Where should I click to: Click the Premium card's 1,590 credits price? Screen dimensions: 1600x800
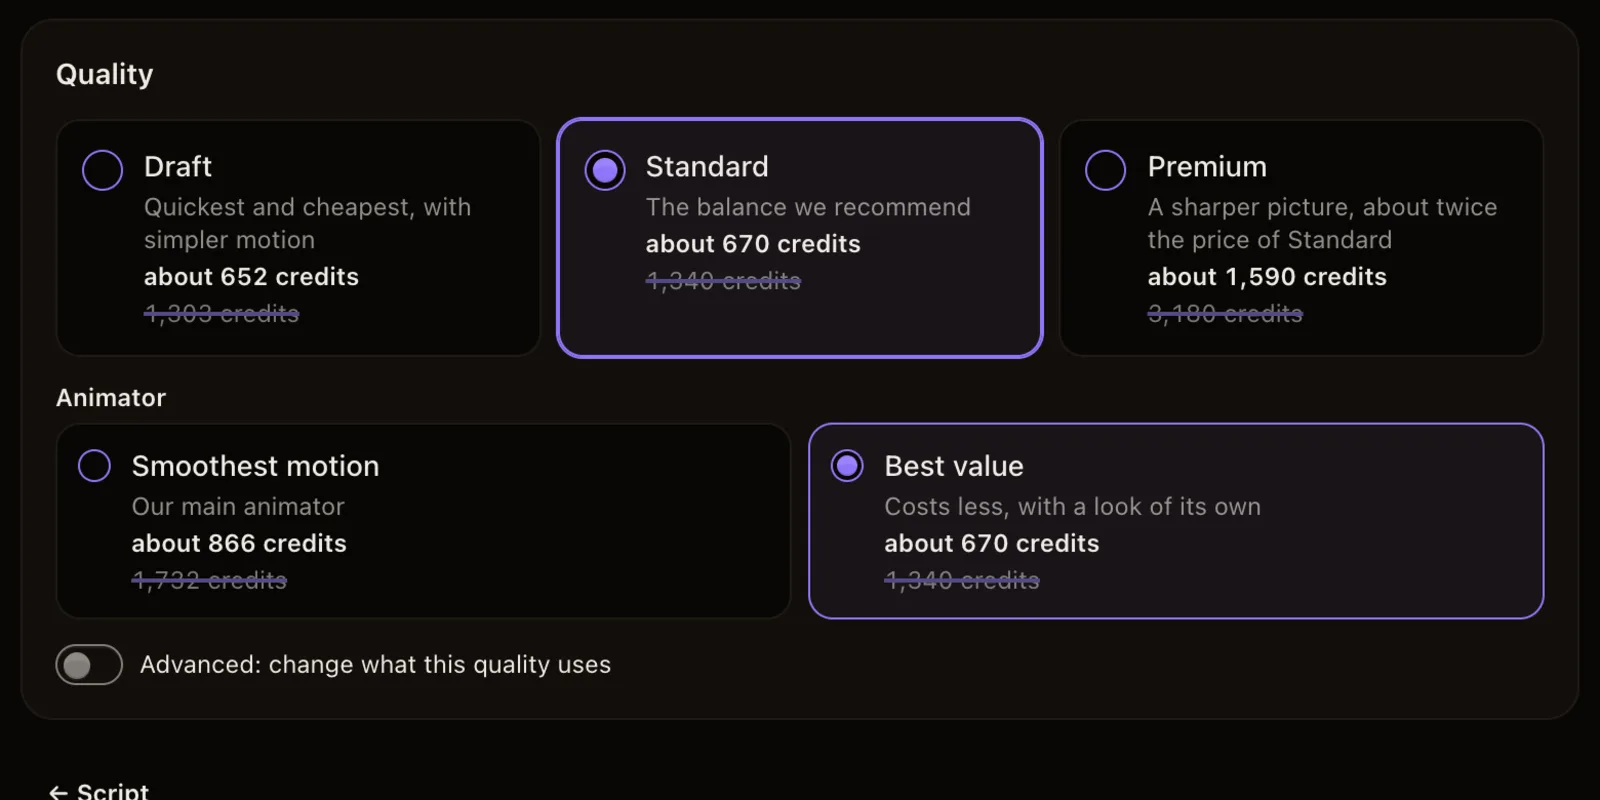pos(1267,277)
